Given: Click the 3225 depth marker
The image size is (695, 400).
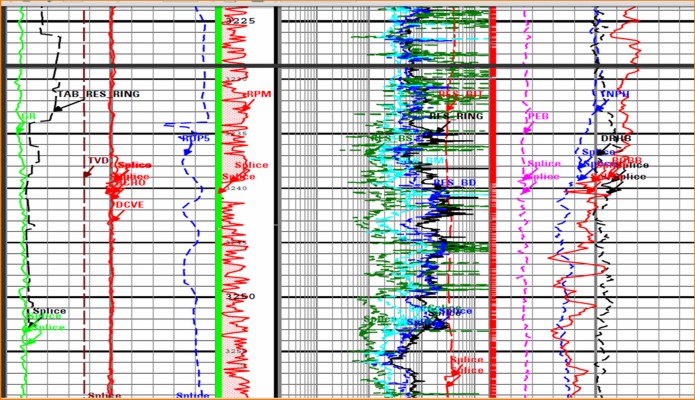Looking at the screenshot, I should point(239,21).
